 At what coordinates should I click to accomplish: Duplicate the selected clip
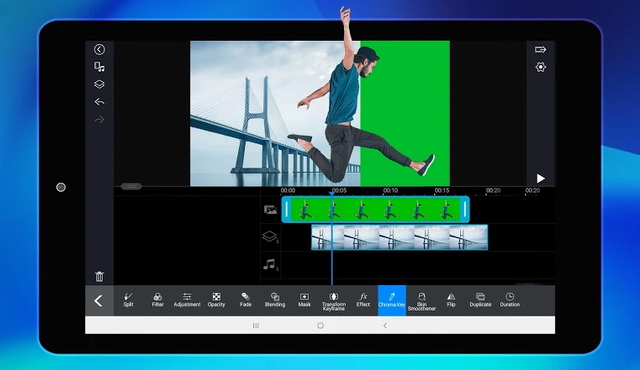click(480, 300)
